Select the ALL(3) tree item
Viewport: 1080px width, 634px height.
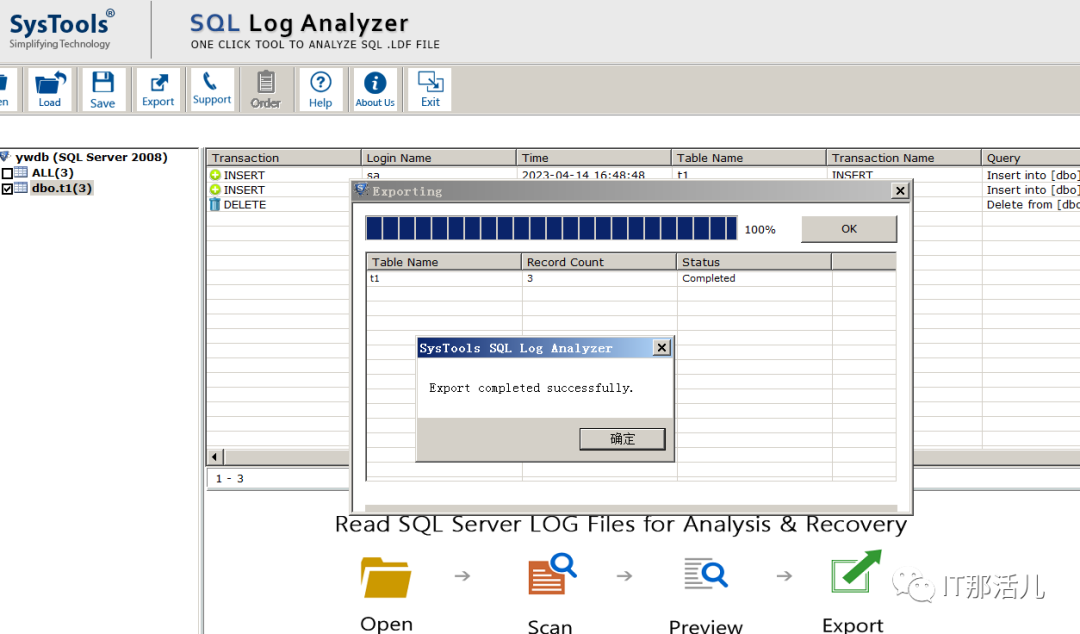pos(52,173)
